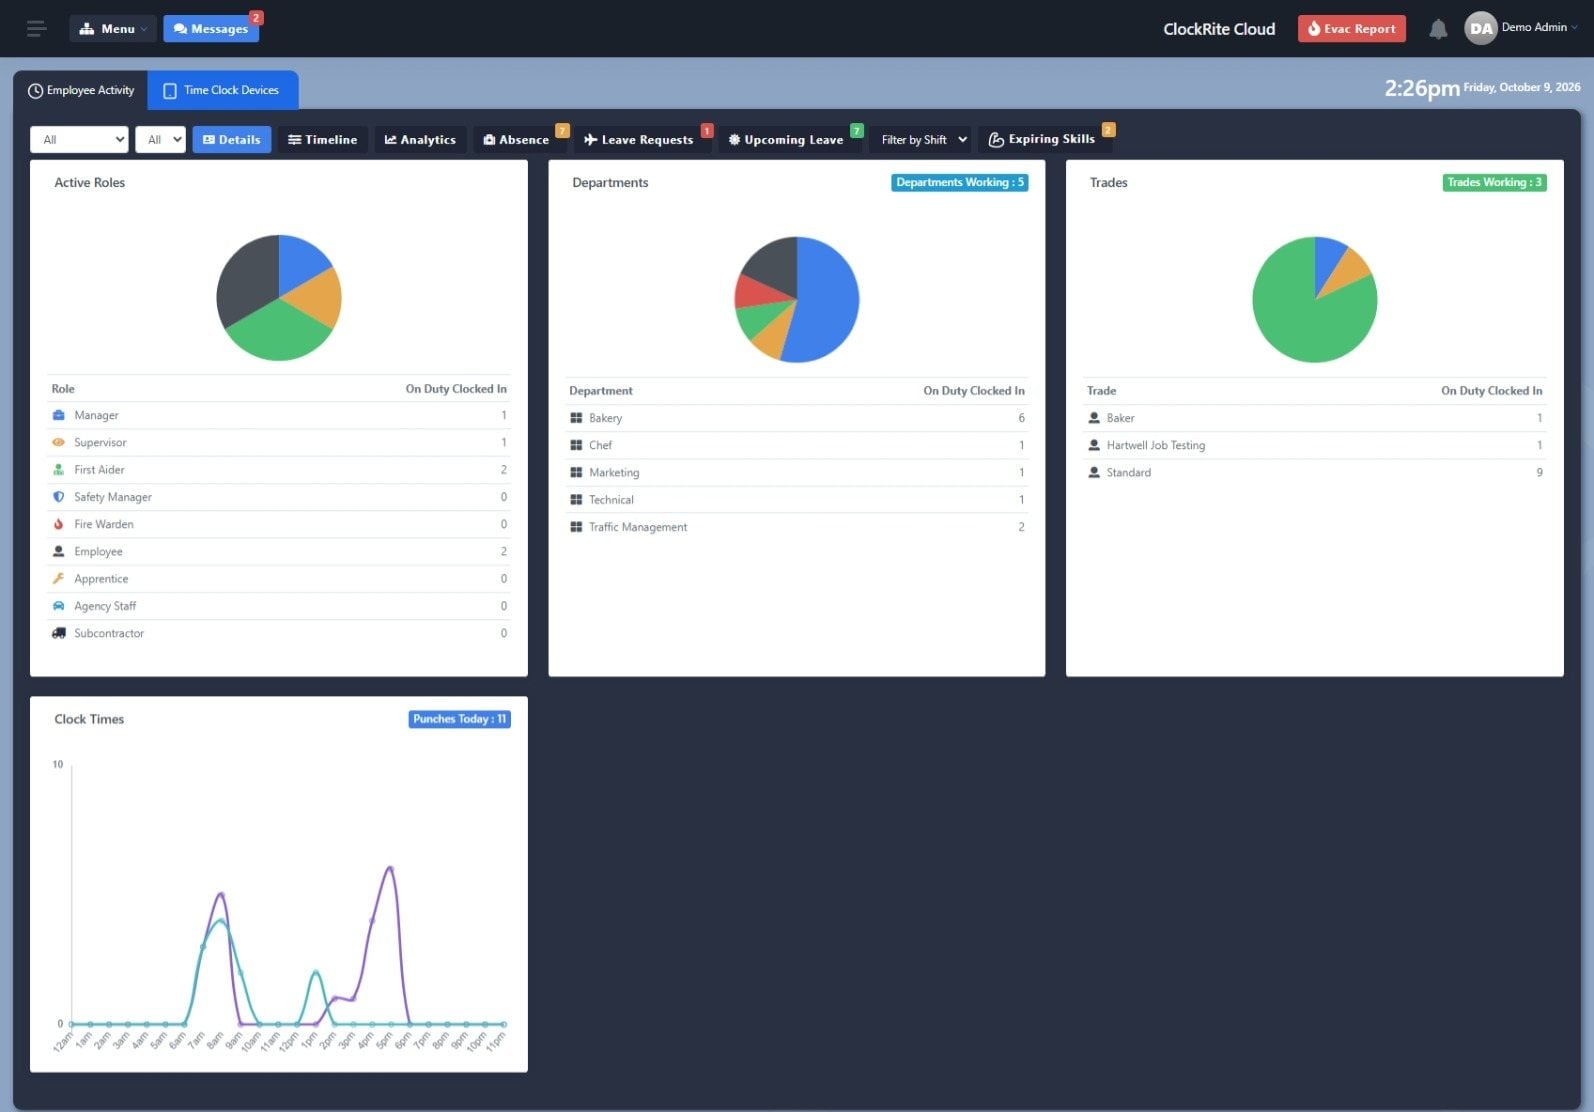Open the notifications bell icon
This screenshot has height=1112, width=1594.
pyautogui.click(x=1438, y=29)
